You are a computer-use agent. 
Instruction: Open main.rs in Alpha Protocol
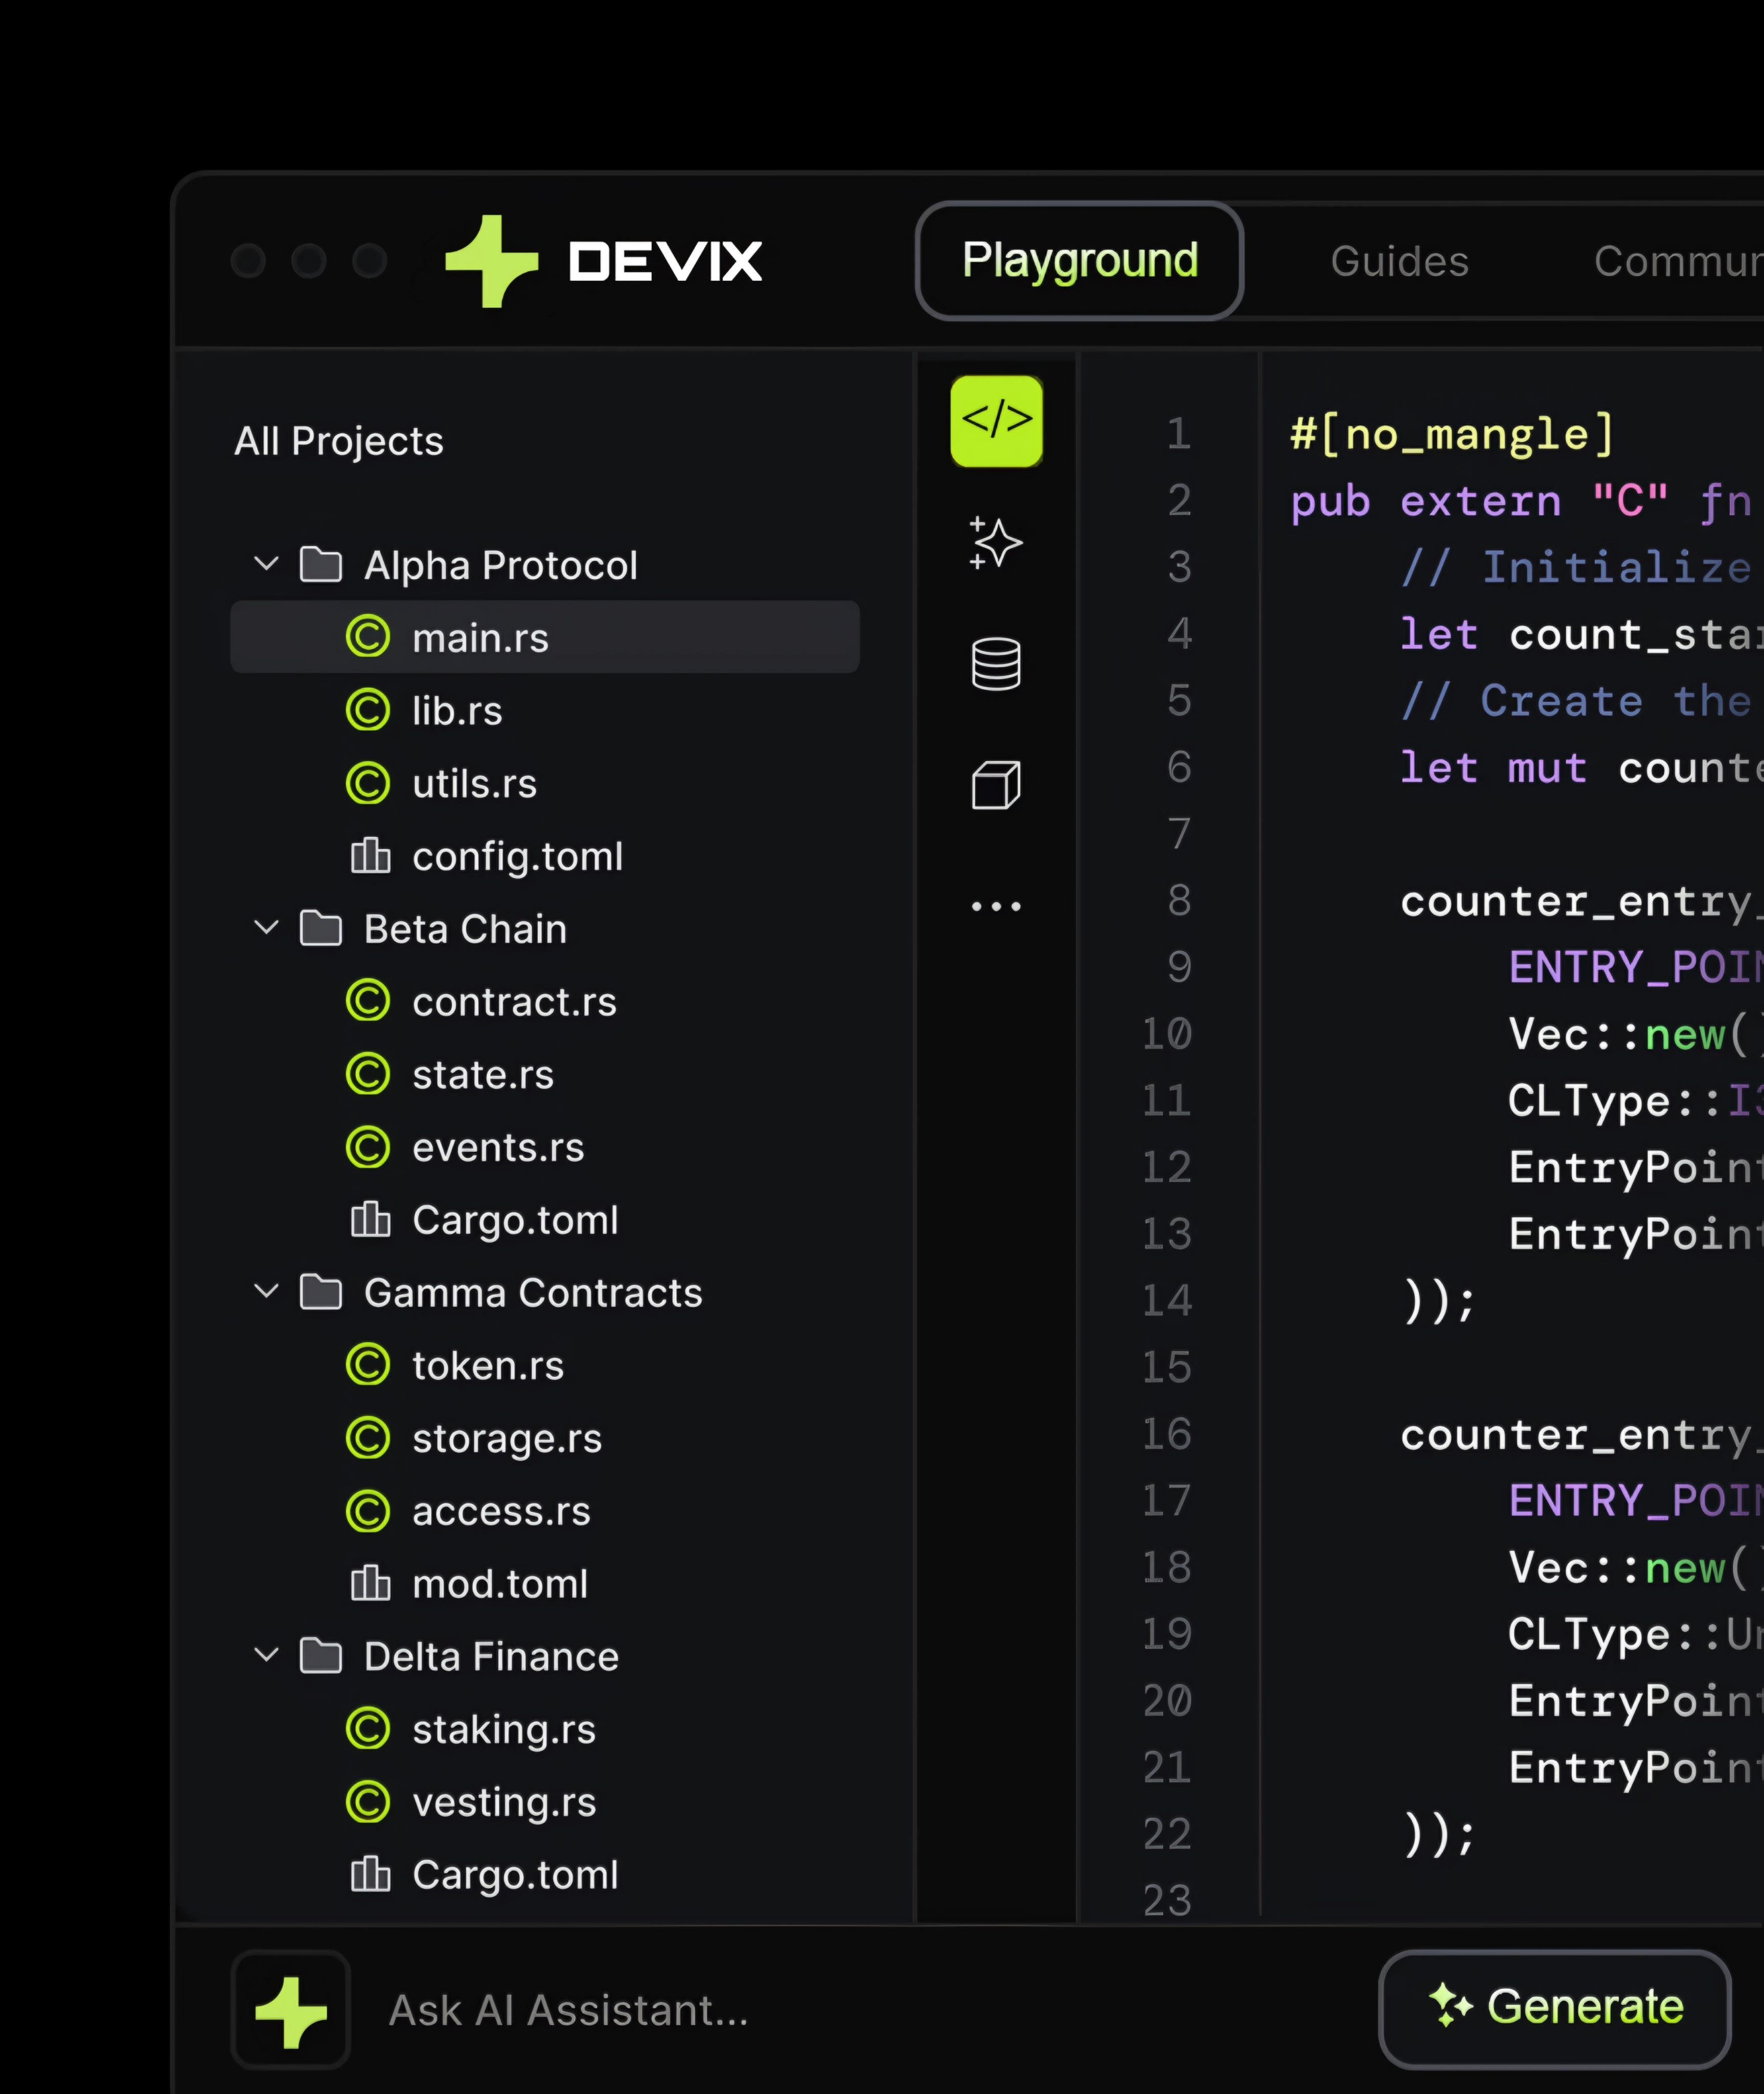pos(545,637)
